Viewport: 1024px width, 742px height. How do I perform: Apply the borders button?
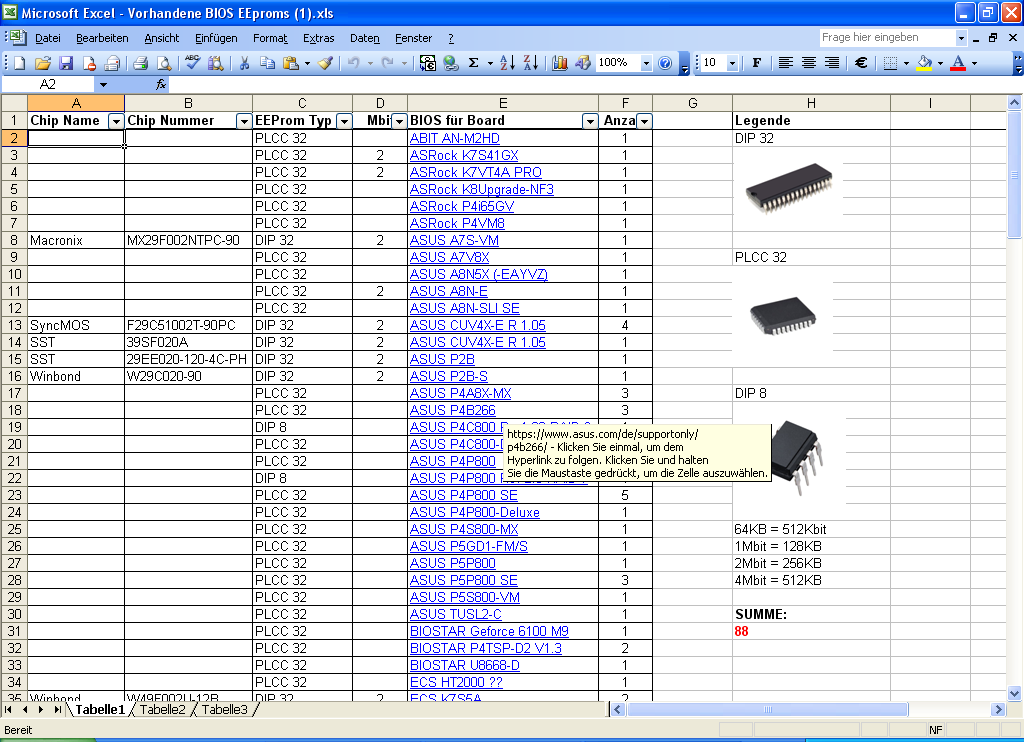pos(889,63)
